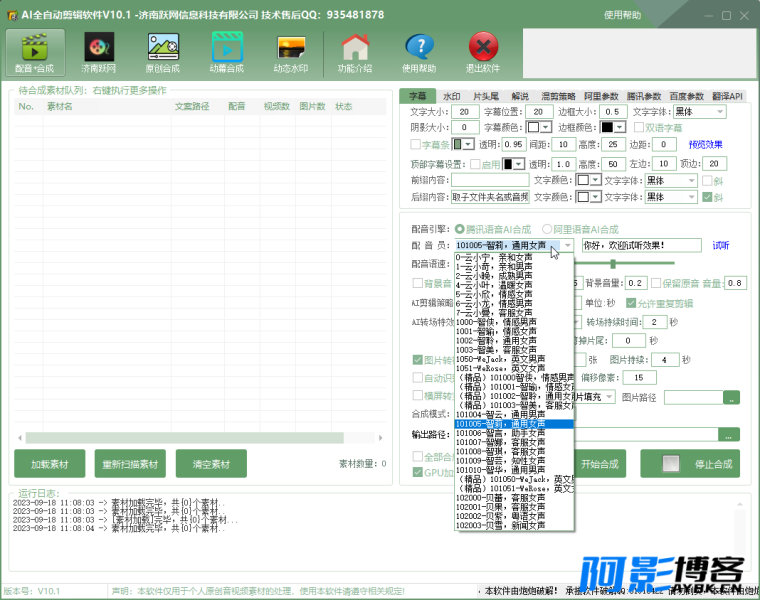
Task: Open the 腾讯参数 tab
Action: [644, 96]
